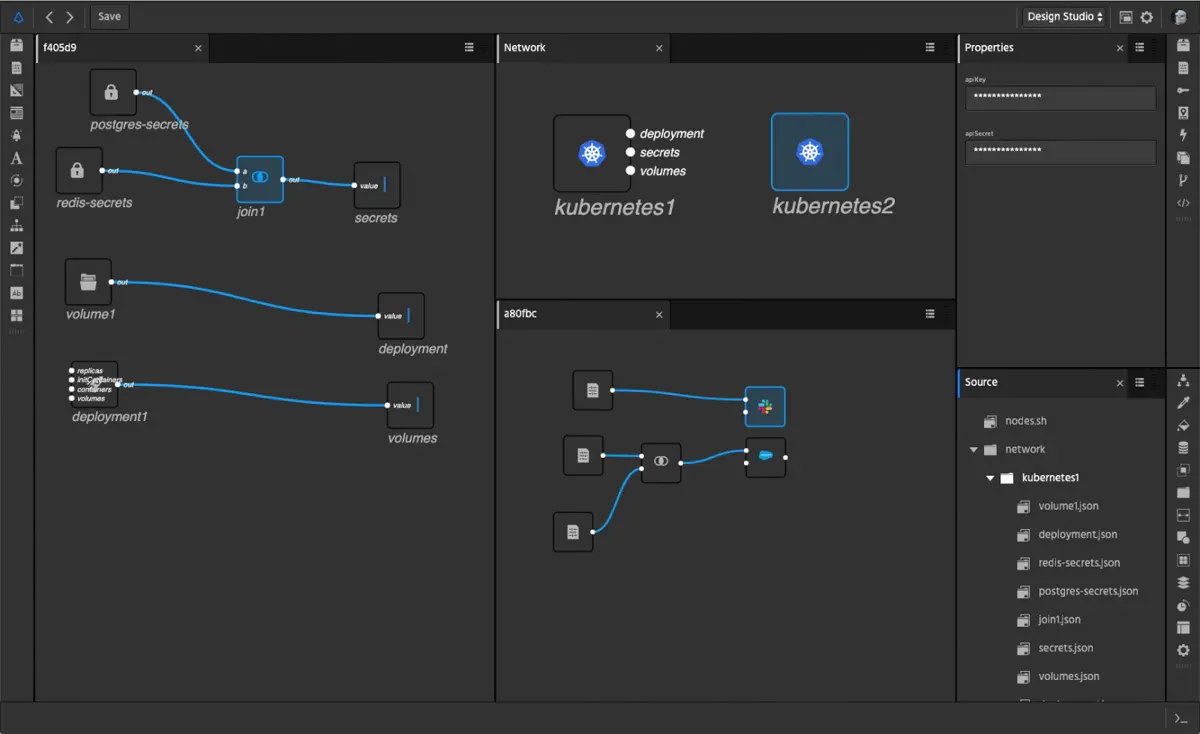This screenshot has width=1200, height=734.
Task: Open deployment.json in Source tree
Action: tap(1077, 535)
